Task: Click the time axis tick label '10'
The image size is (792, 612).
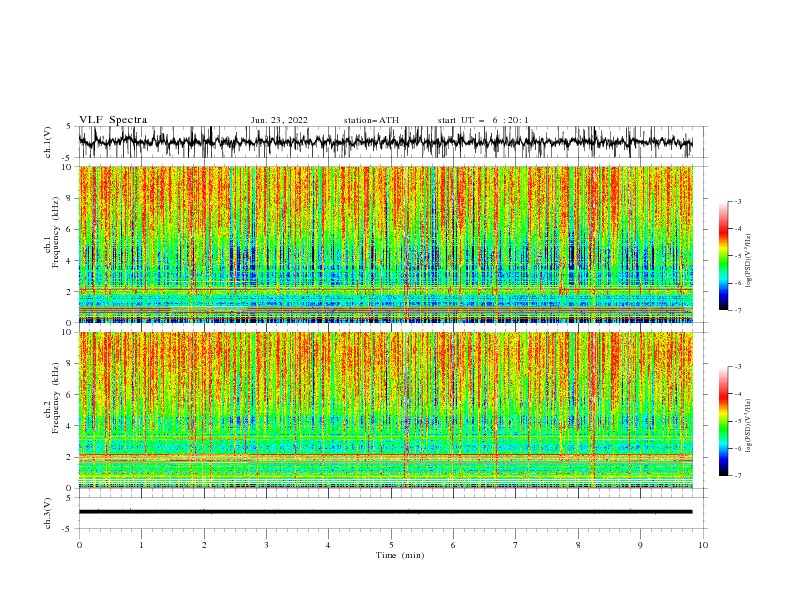Action: (x=703, y=545)
